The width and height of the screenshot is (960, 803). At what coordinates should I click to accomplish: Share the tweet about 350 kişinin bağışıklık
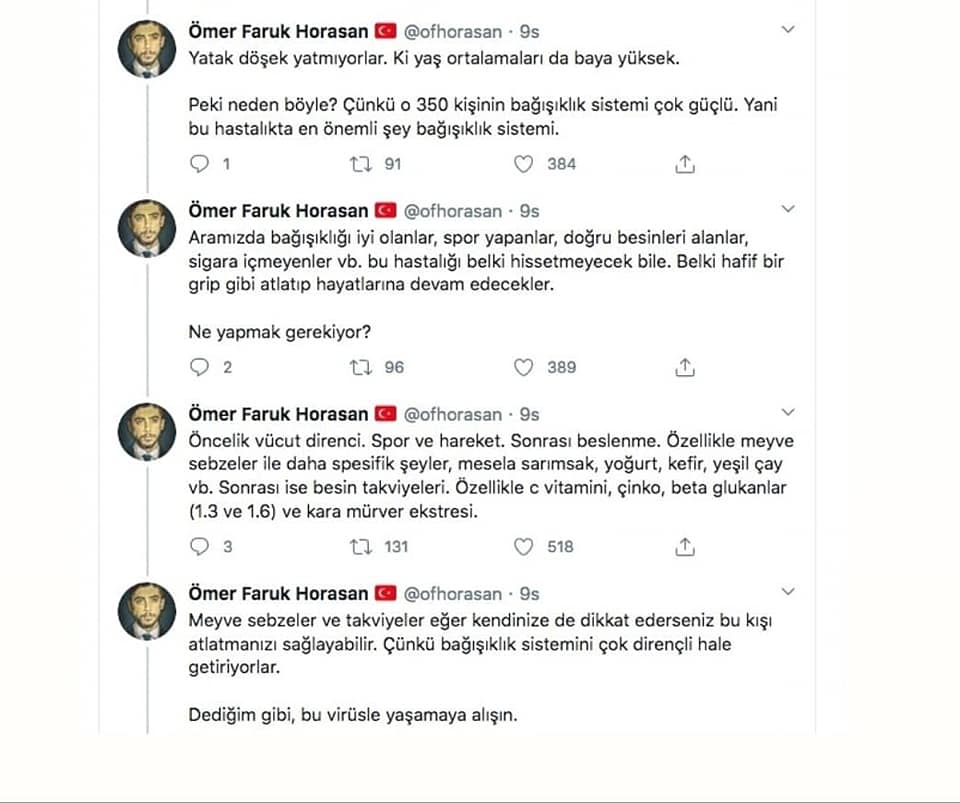click(684, 164)
